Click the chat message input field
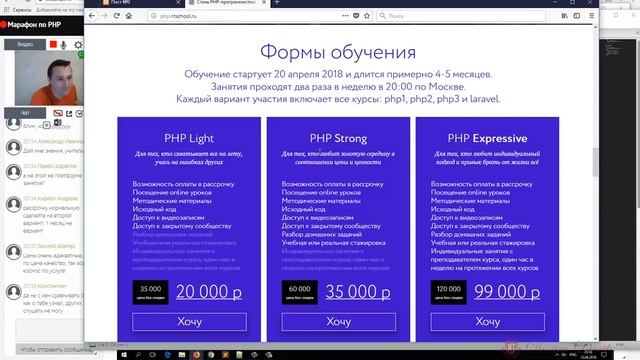The width and height of the screenshot is (640, 360). click(x=49, y=331)
